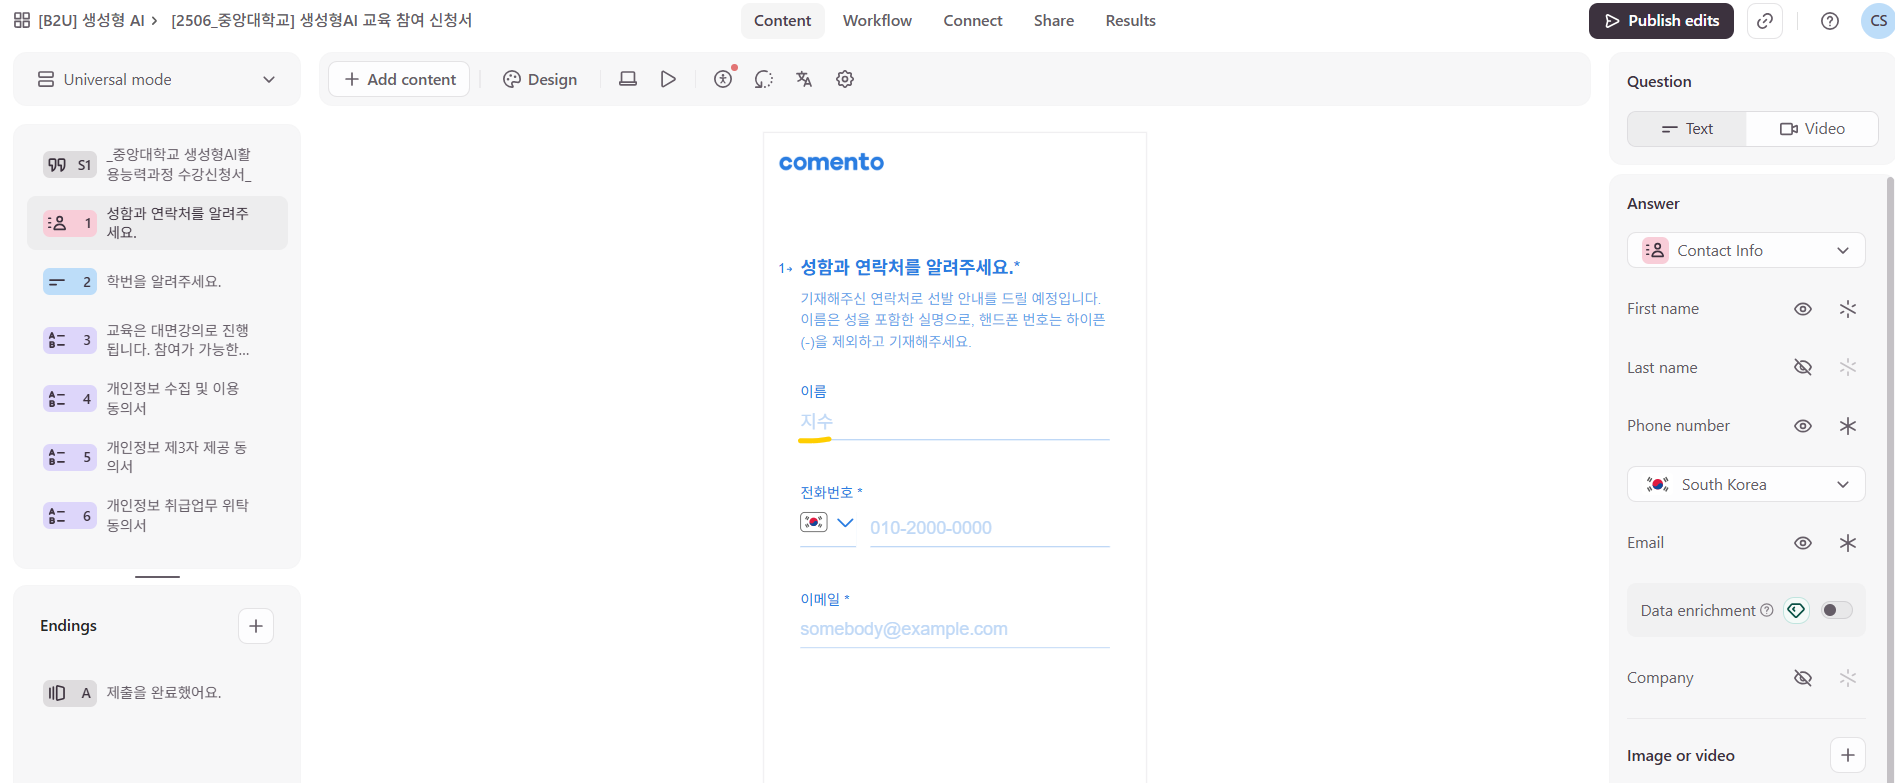Image resolution: width=1895 pixels, height=783 pixels.
Task: Open the South Korea country dropdown
Action: (1746, 485)
